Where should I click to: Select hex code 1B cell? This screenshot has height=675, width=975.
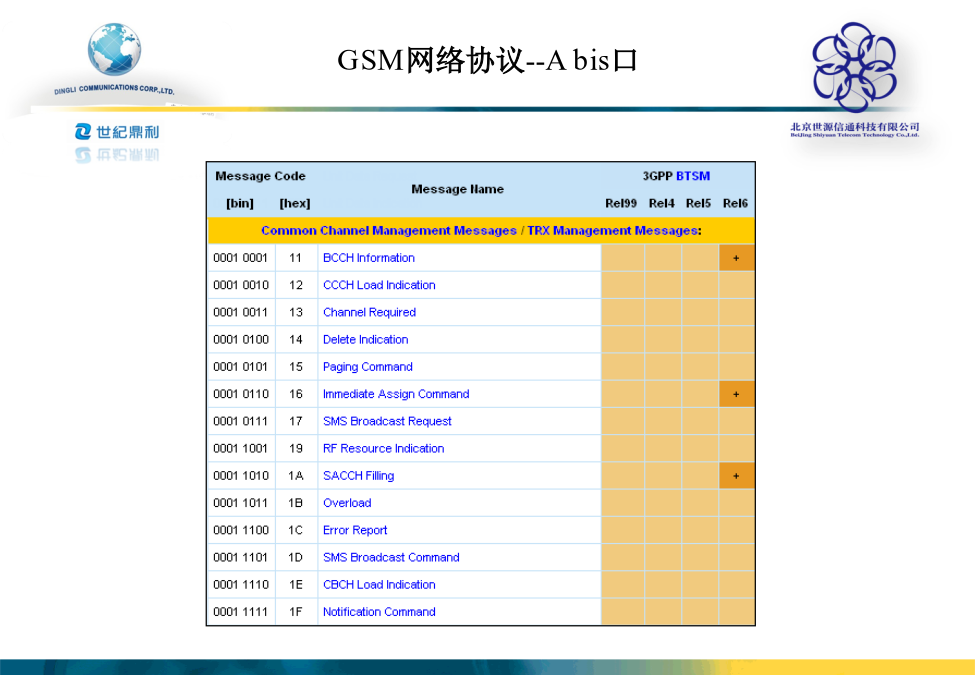click(296, 503)
